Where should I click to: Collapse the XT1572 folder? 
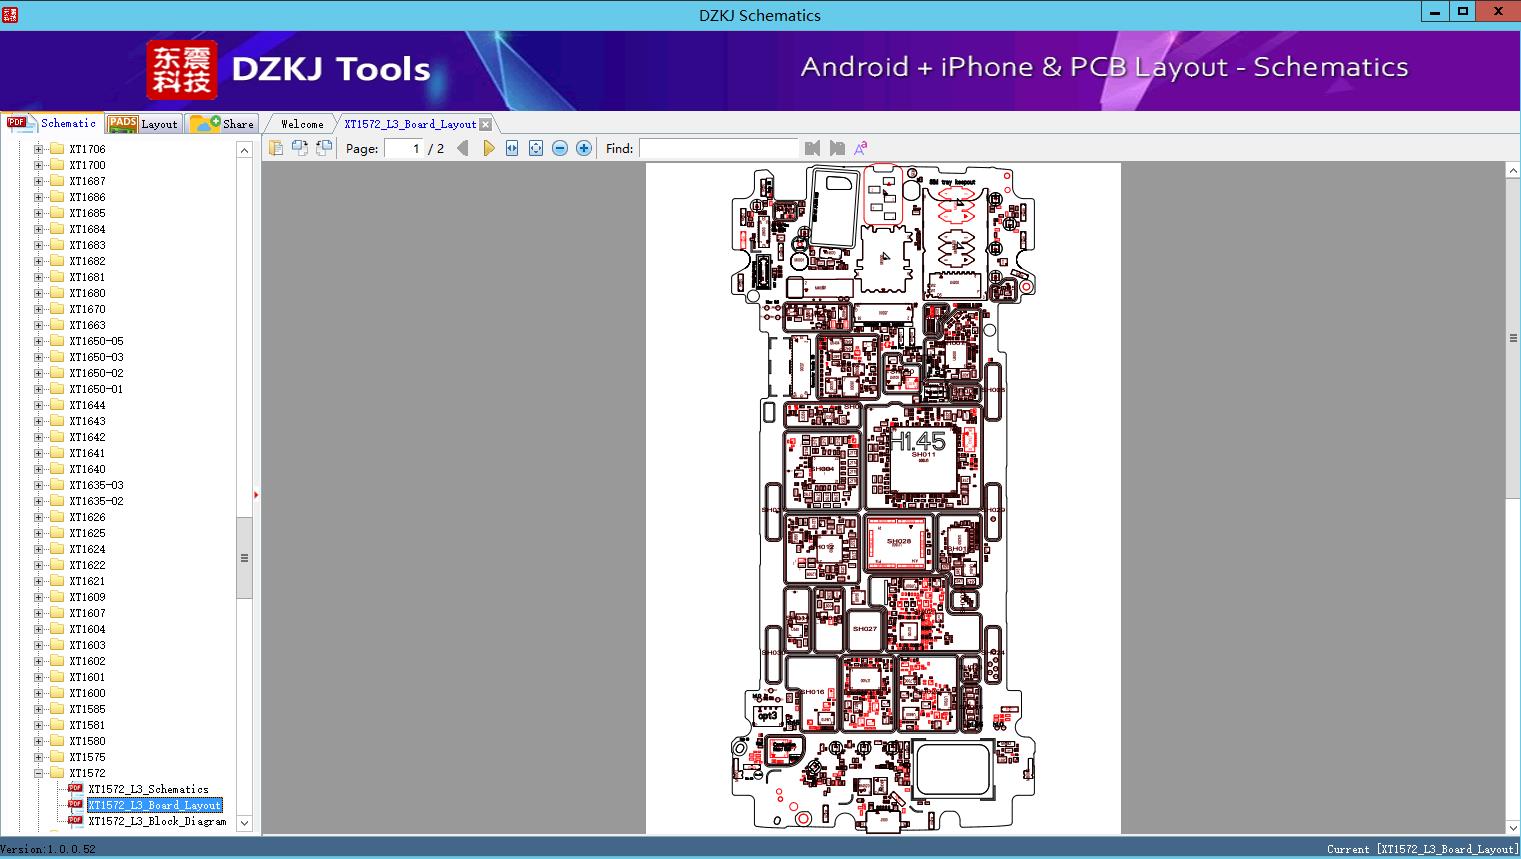coord(39,773)
